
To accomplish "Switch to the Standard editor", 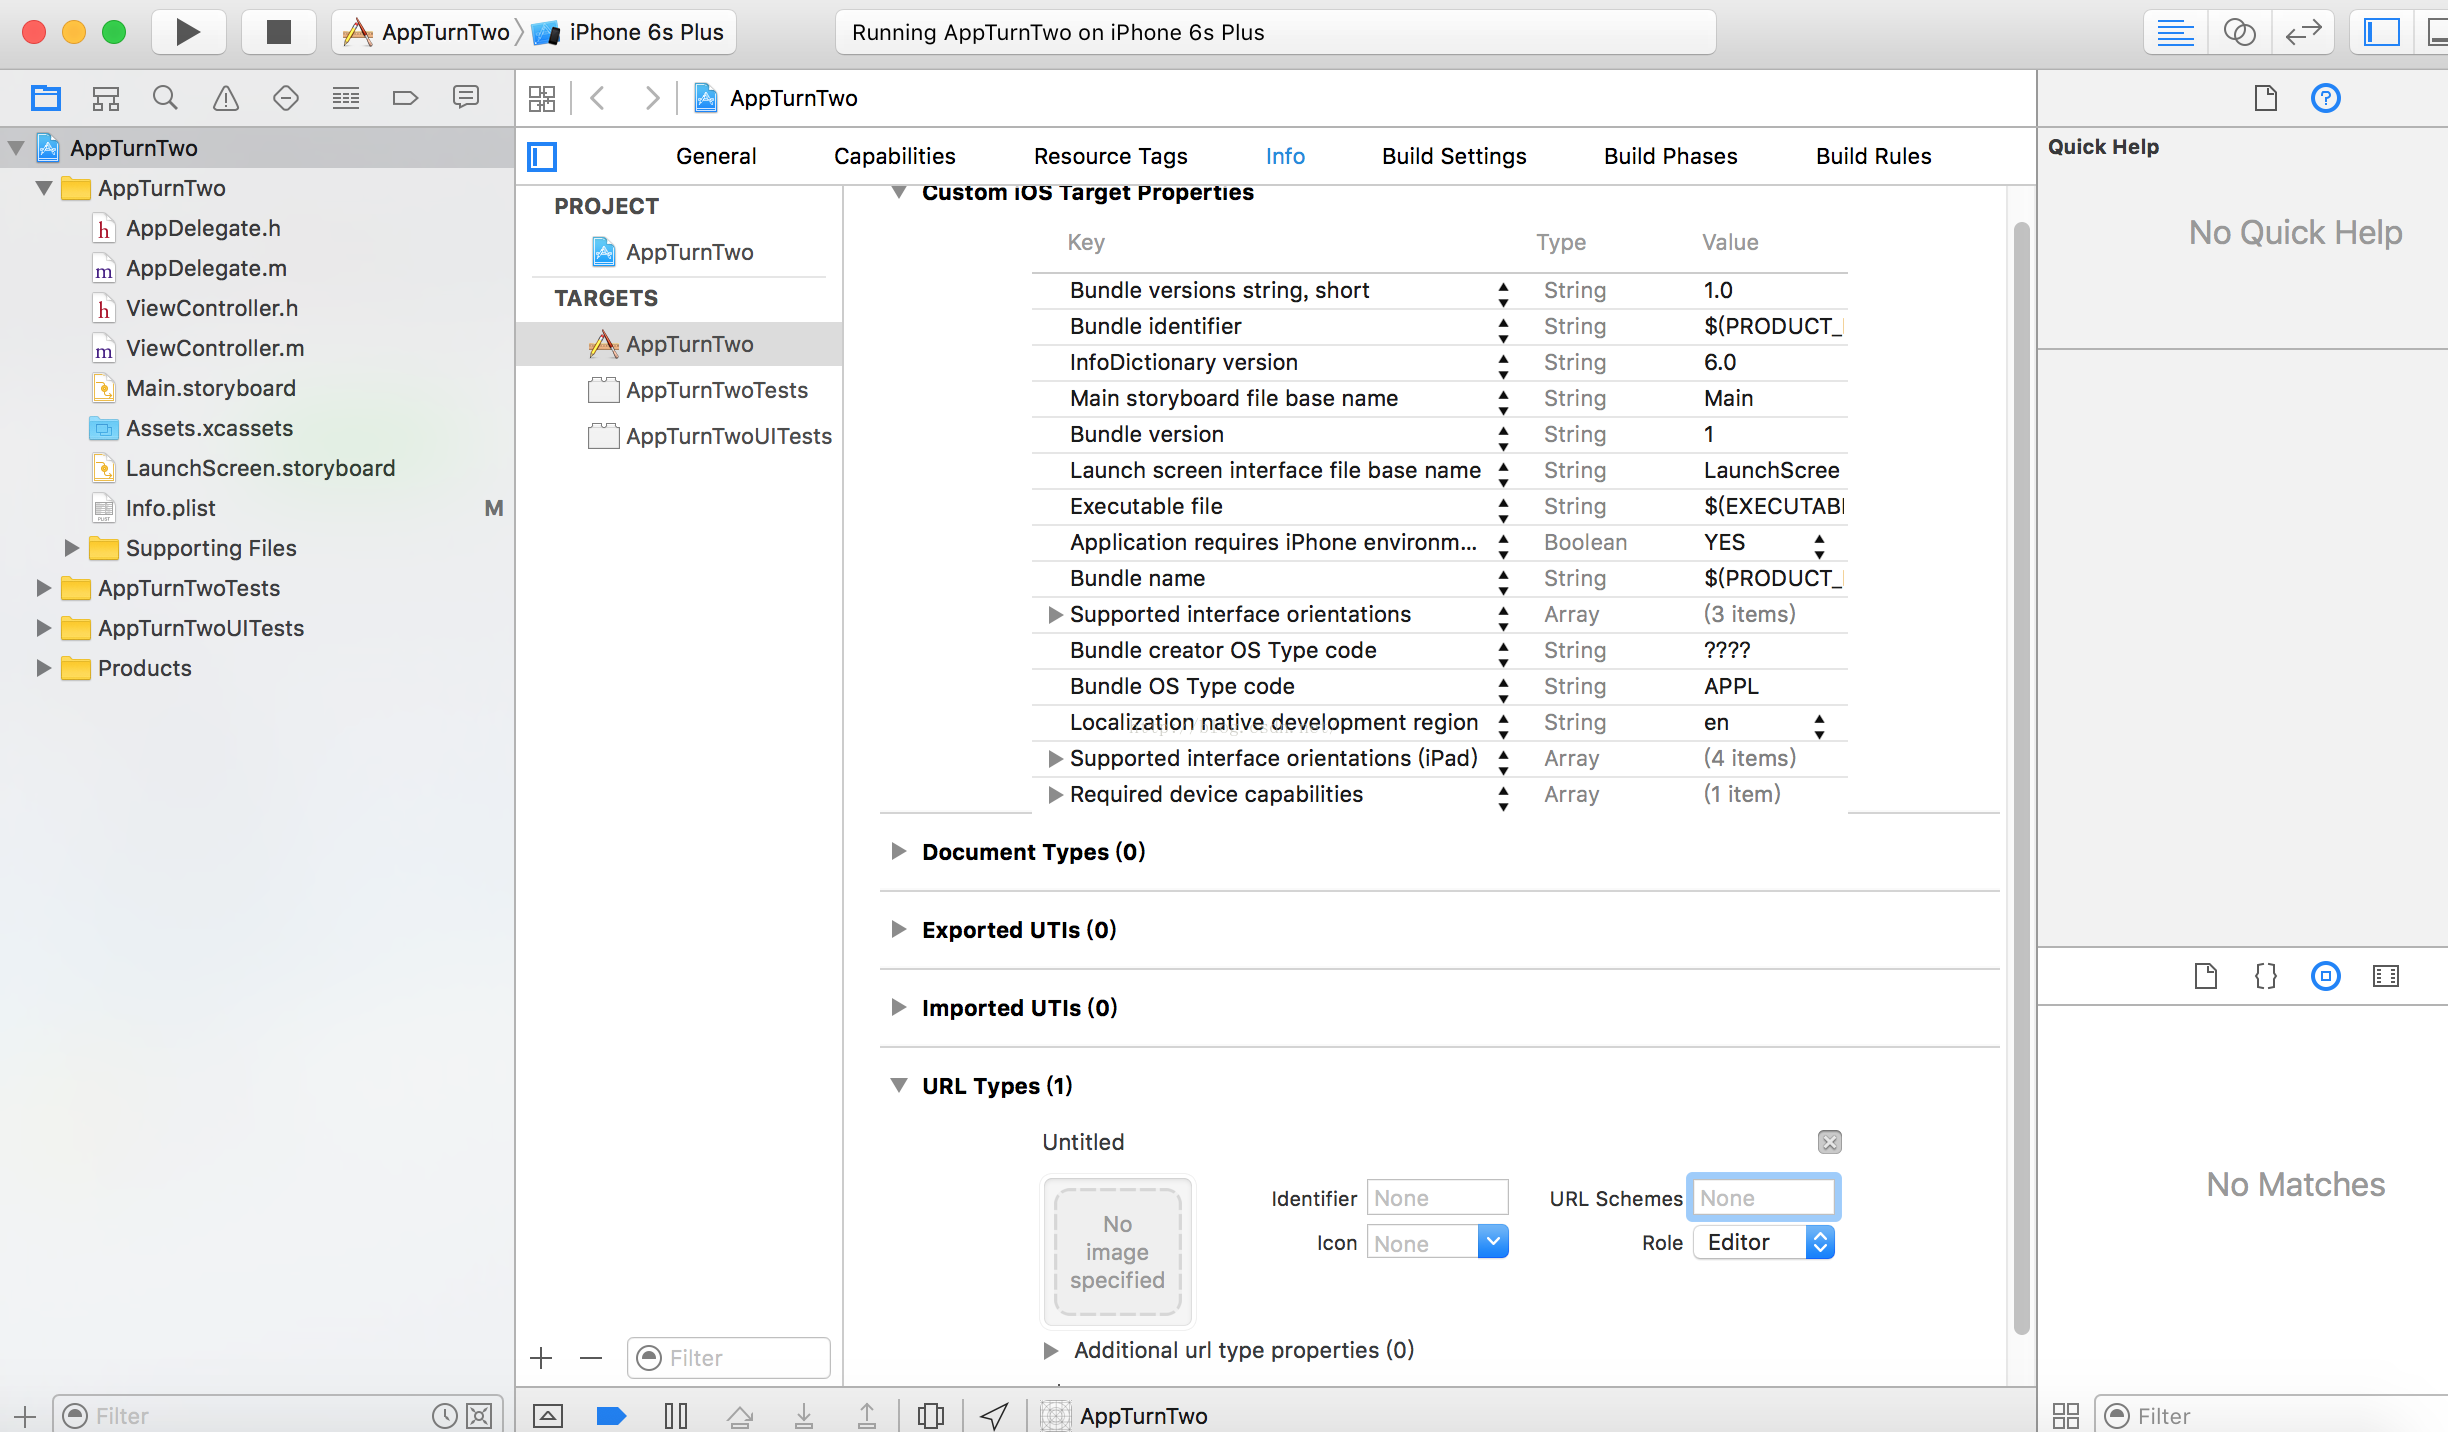I will [2176, 32].
